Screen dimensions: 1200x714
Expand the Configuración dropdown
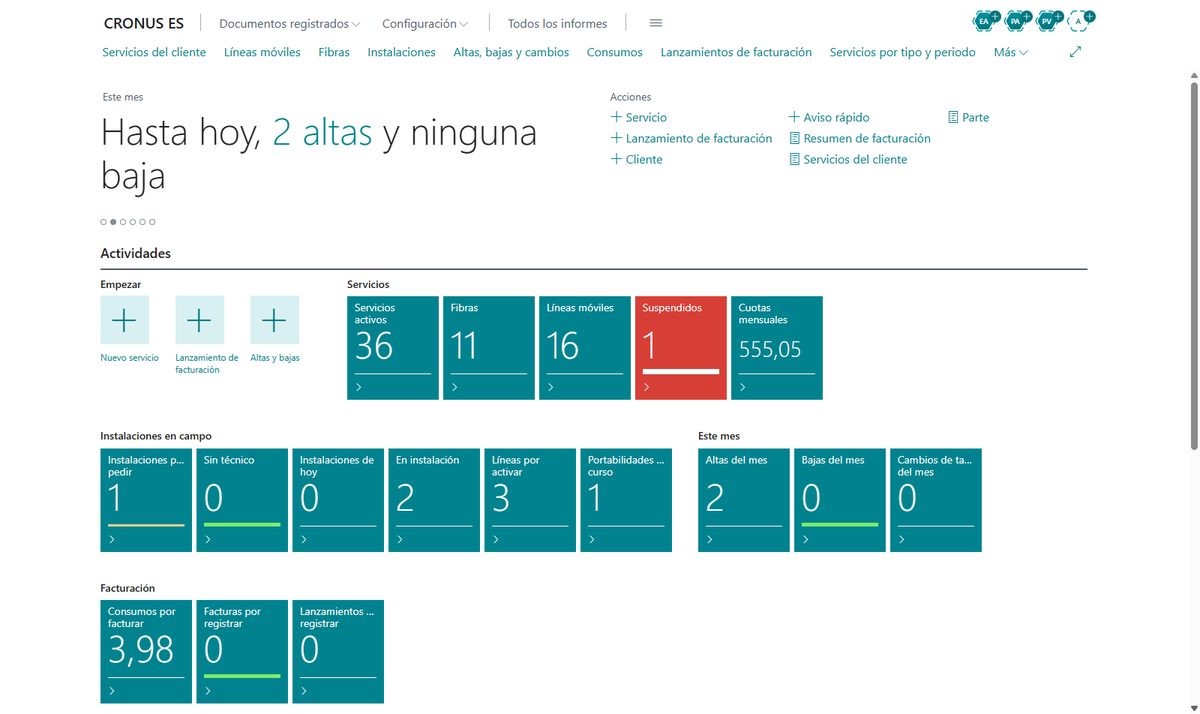click(x=425, y=23)
